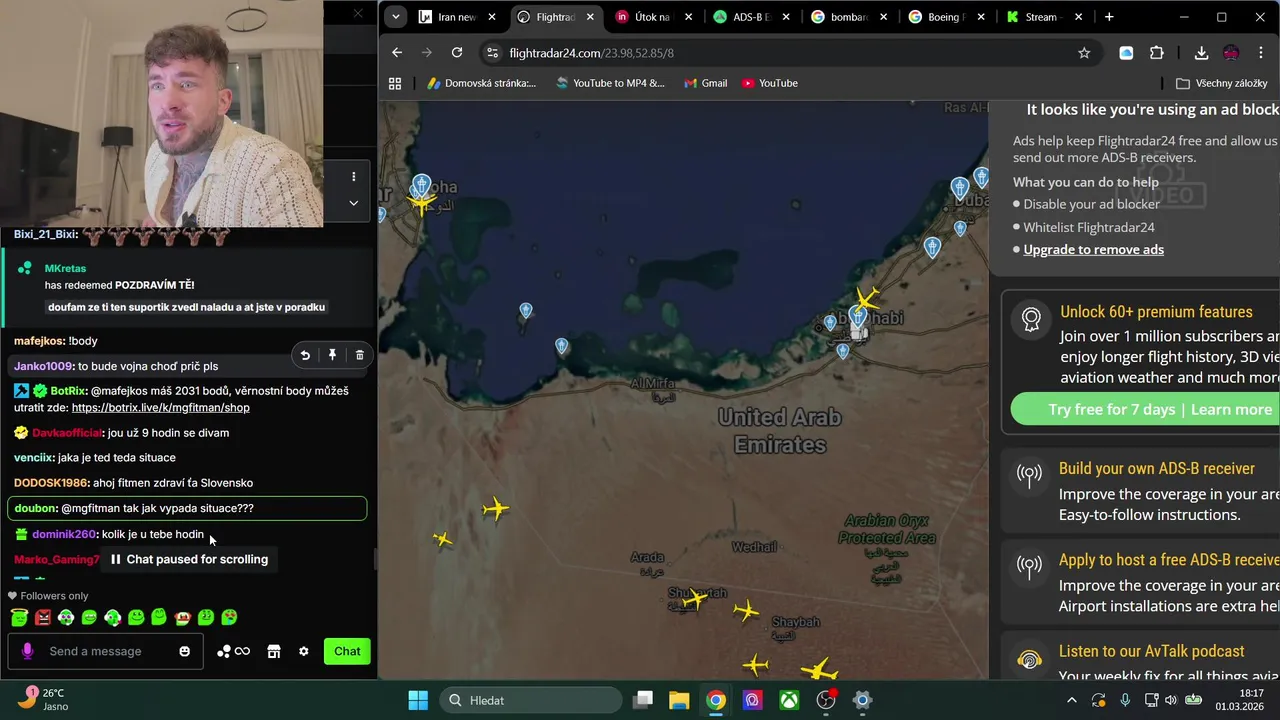
Task: Switch to Kick Stream tab
Action: coord(1046,17)
